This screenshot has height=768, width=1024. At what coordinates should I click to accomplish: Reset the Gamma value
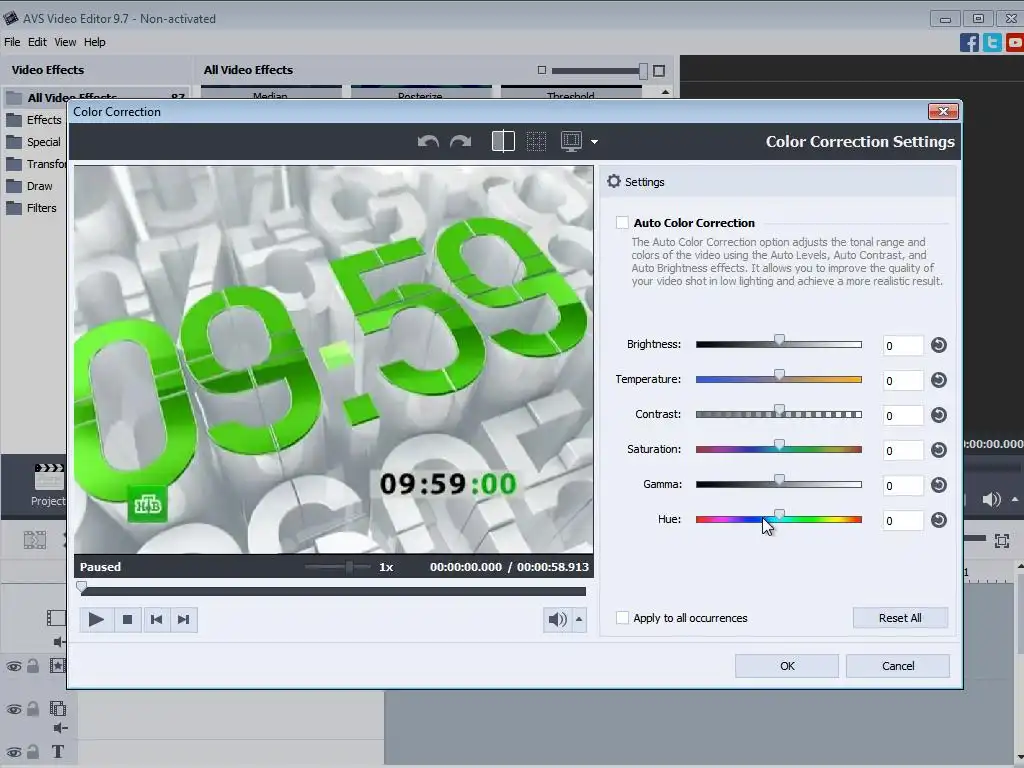point(938,485)
